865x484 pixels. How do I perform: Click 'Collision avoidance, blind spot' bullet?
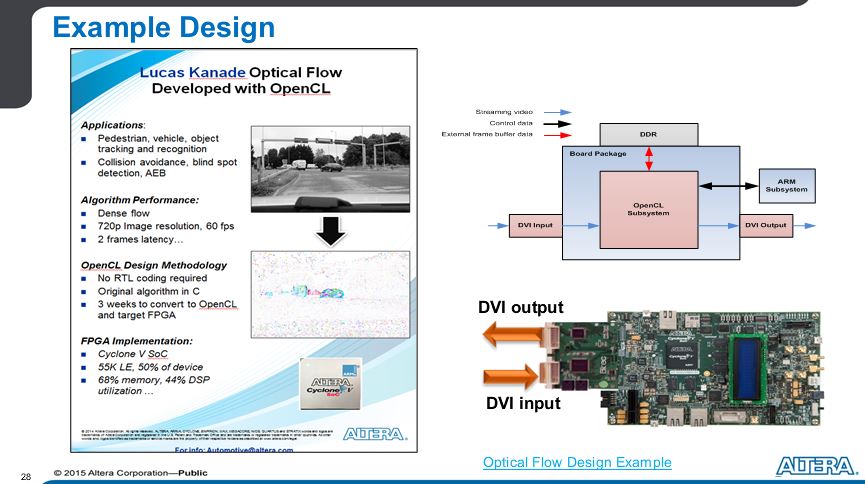[x=167, y=167]
